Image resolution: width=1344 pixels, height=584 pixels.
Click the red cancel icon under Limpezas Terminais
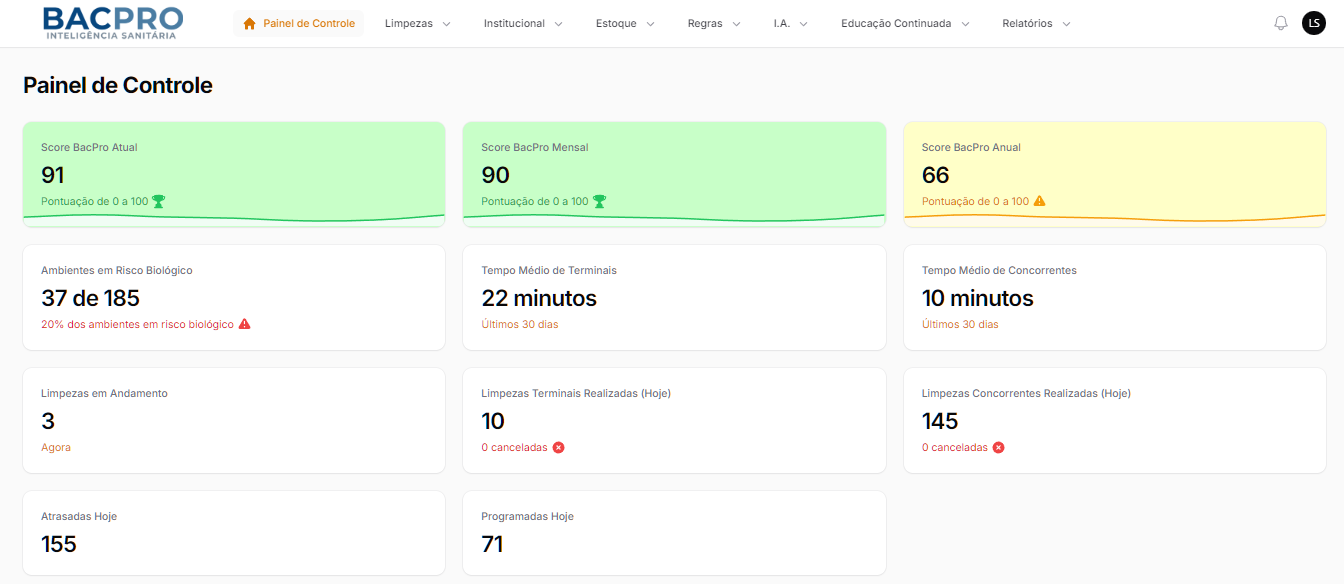point(558,447)
